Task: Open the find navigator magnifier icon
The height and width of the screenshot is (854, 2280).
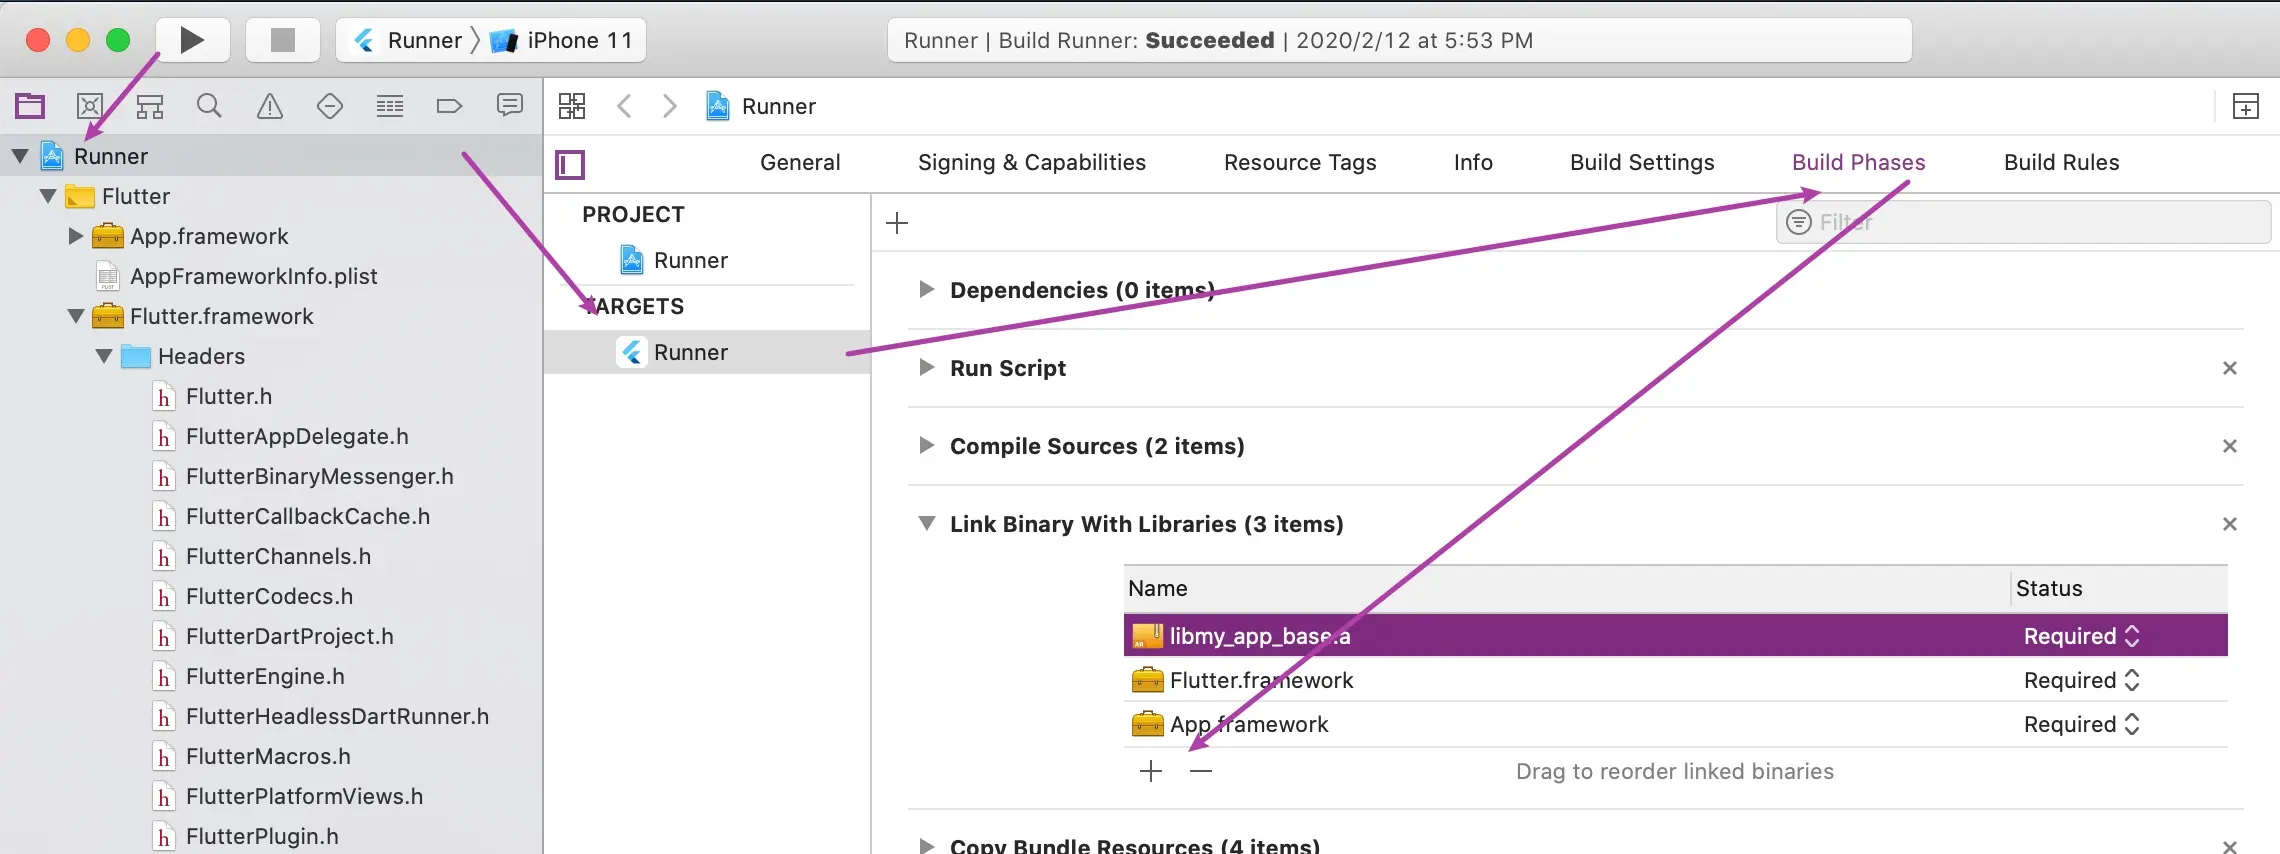Action: [x=209, y=106]
